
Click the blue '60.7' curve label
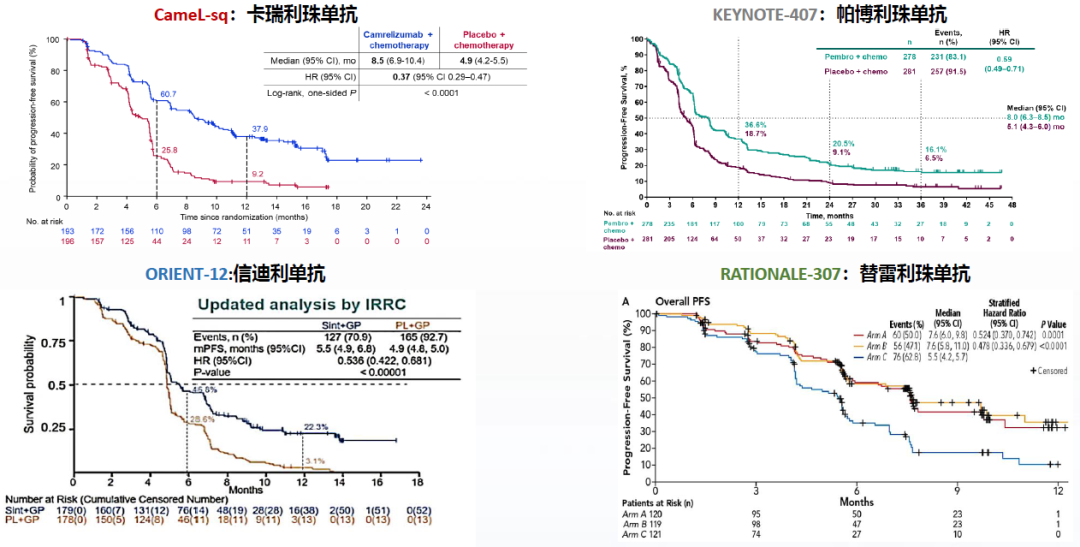coord(169,92)
